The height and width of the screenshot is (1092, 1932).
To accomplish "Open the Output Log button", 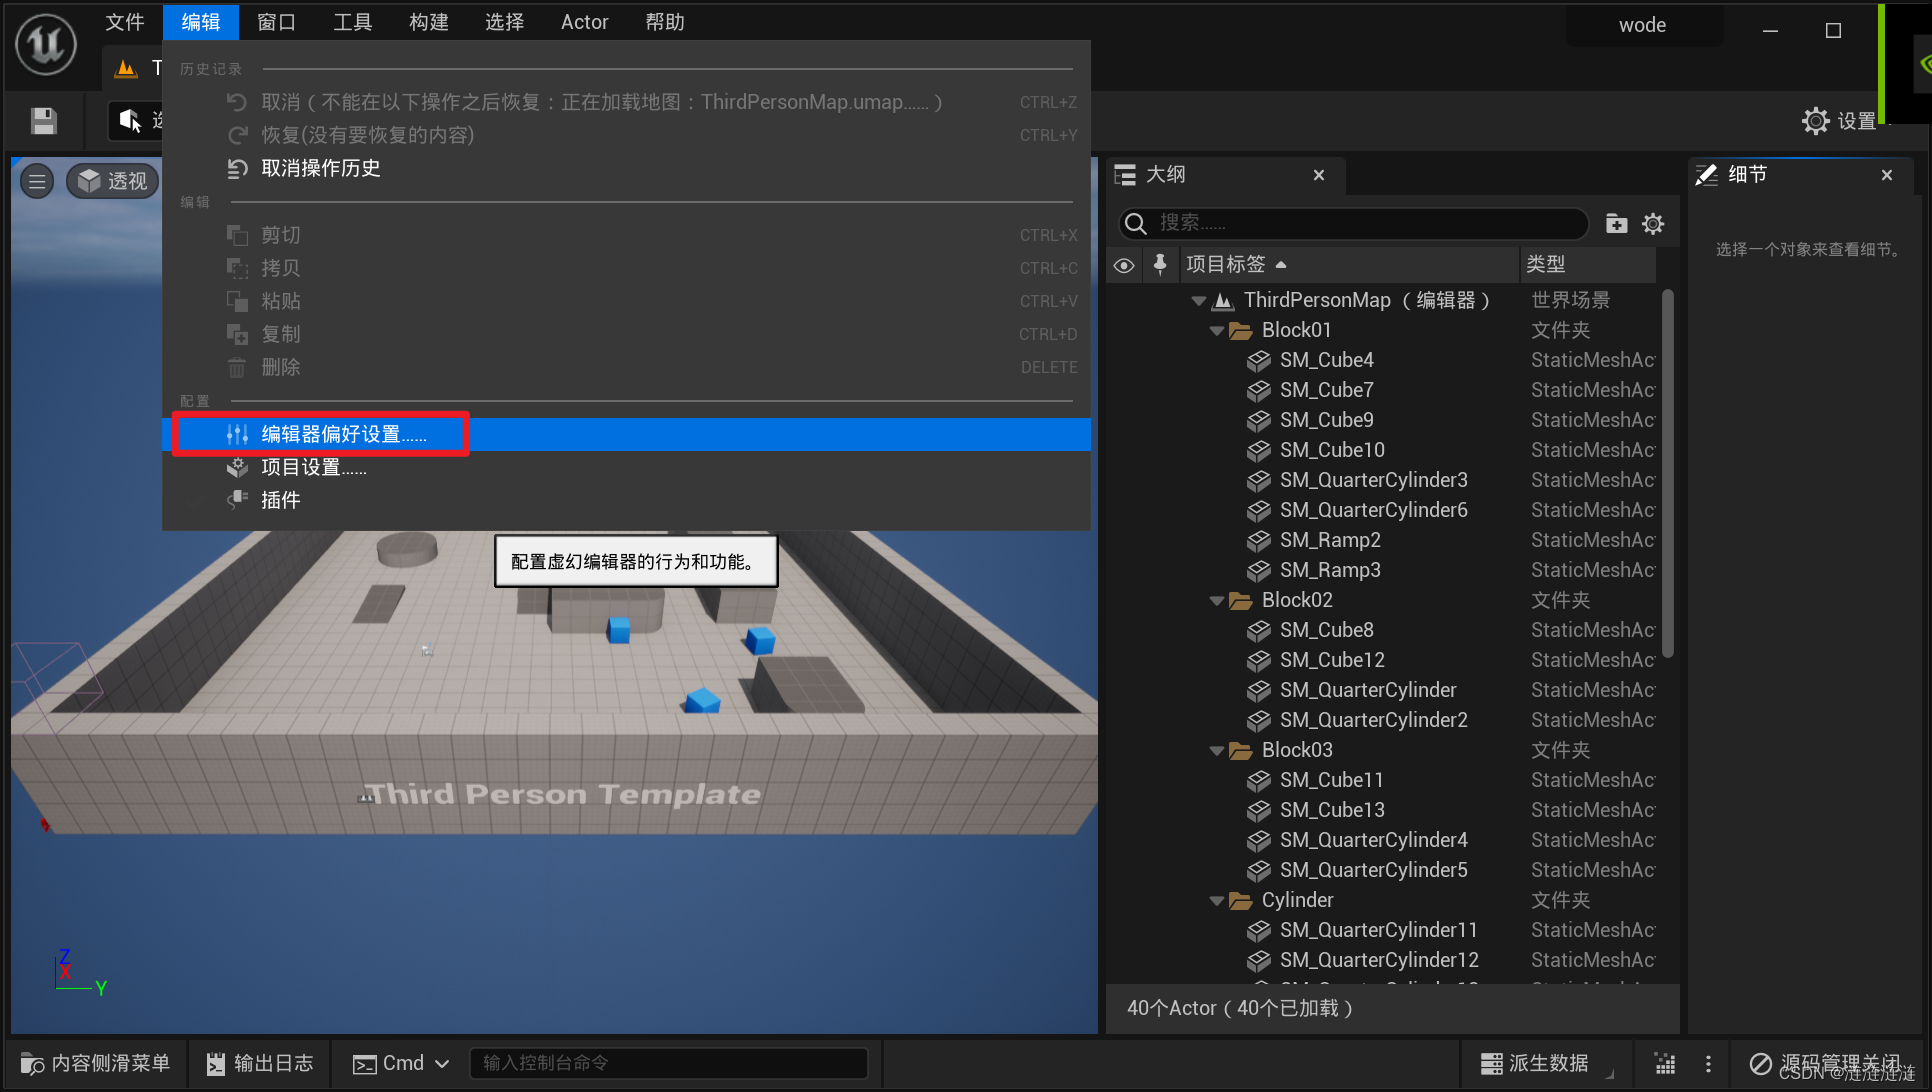I will click(x=259, y=1063).
